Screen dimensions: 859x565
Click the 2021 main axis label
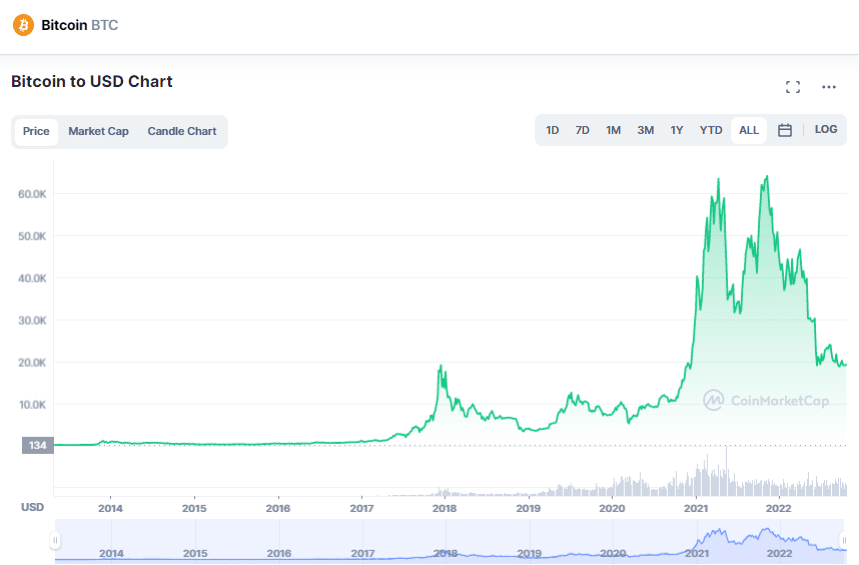(696, 509)
